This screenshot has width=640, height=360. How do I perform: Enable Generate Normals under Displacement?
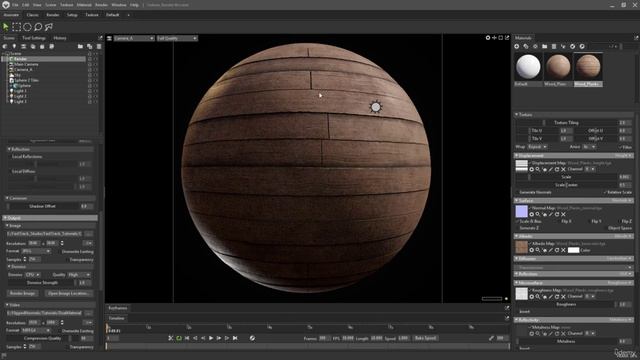click(517, 192)
